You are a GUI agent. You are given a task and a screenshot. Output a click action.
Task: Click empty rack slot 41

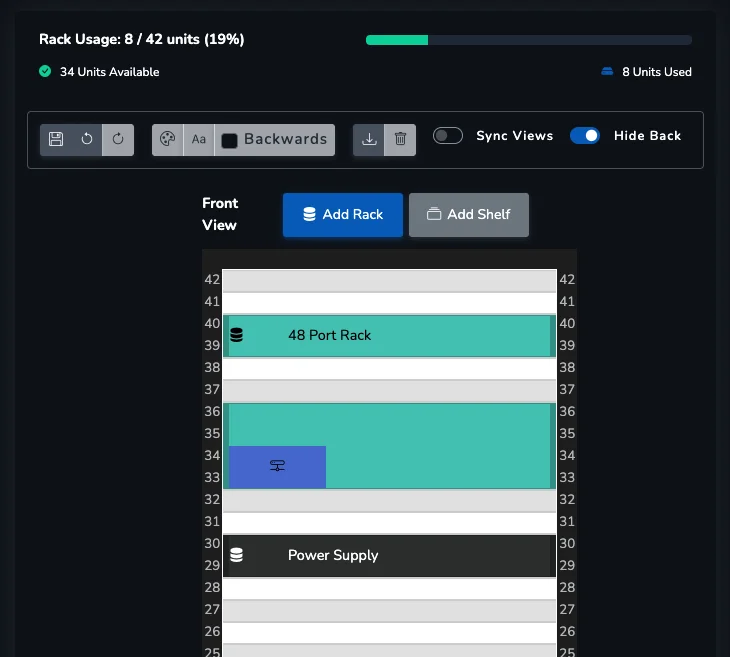389,303
